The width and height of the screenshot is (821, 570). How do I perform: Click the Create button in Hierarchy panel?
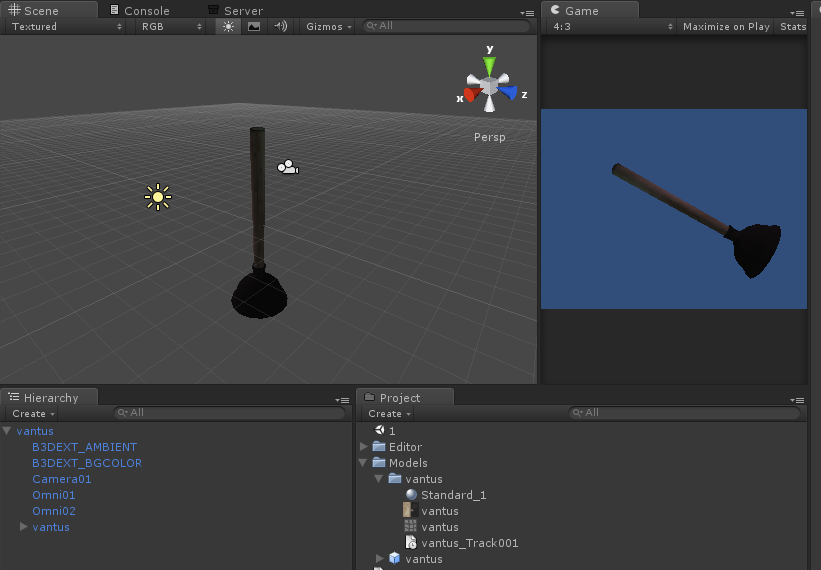pos(33,413)
